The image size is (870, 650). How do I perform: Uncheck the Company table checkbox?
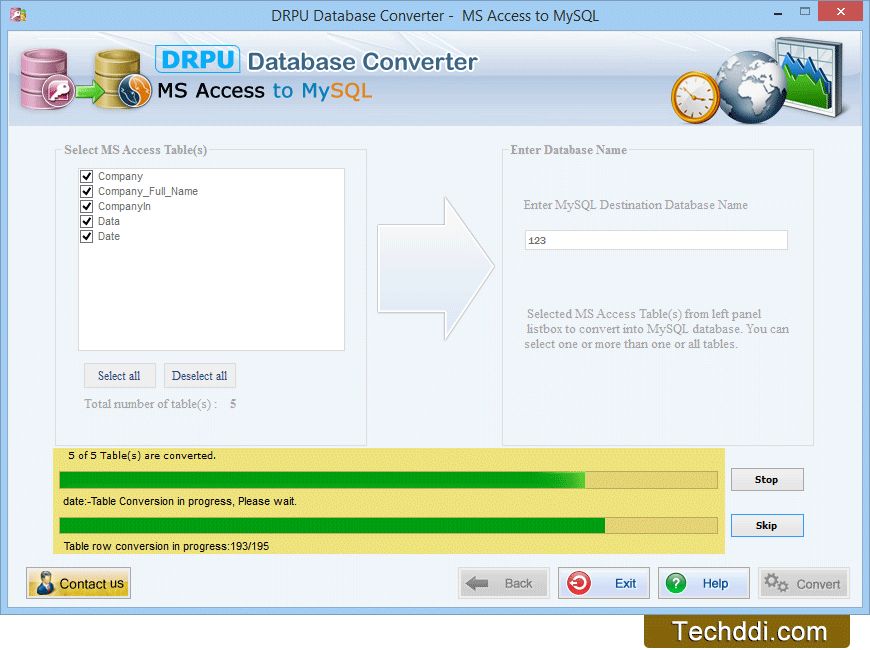87,177
